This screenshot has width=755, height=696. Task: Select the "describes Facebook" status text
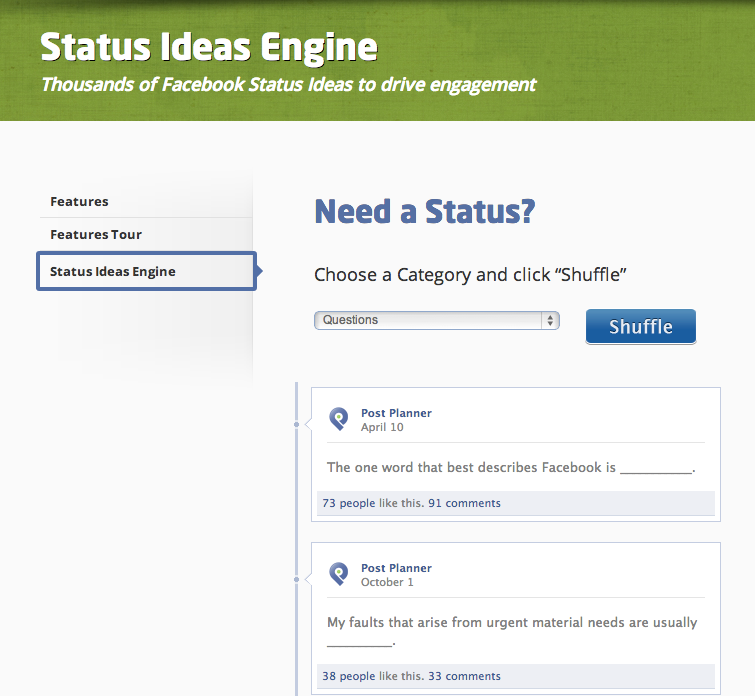coord(510,467)
